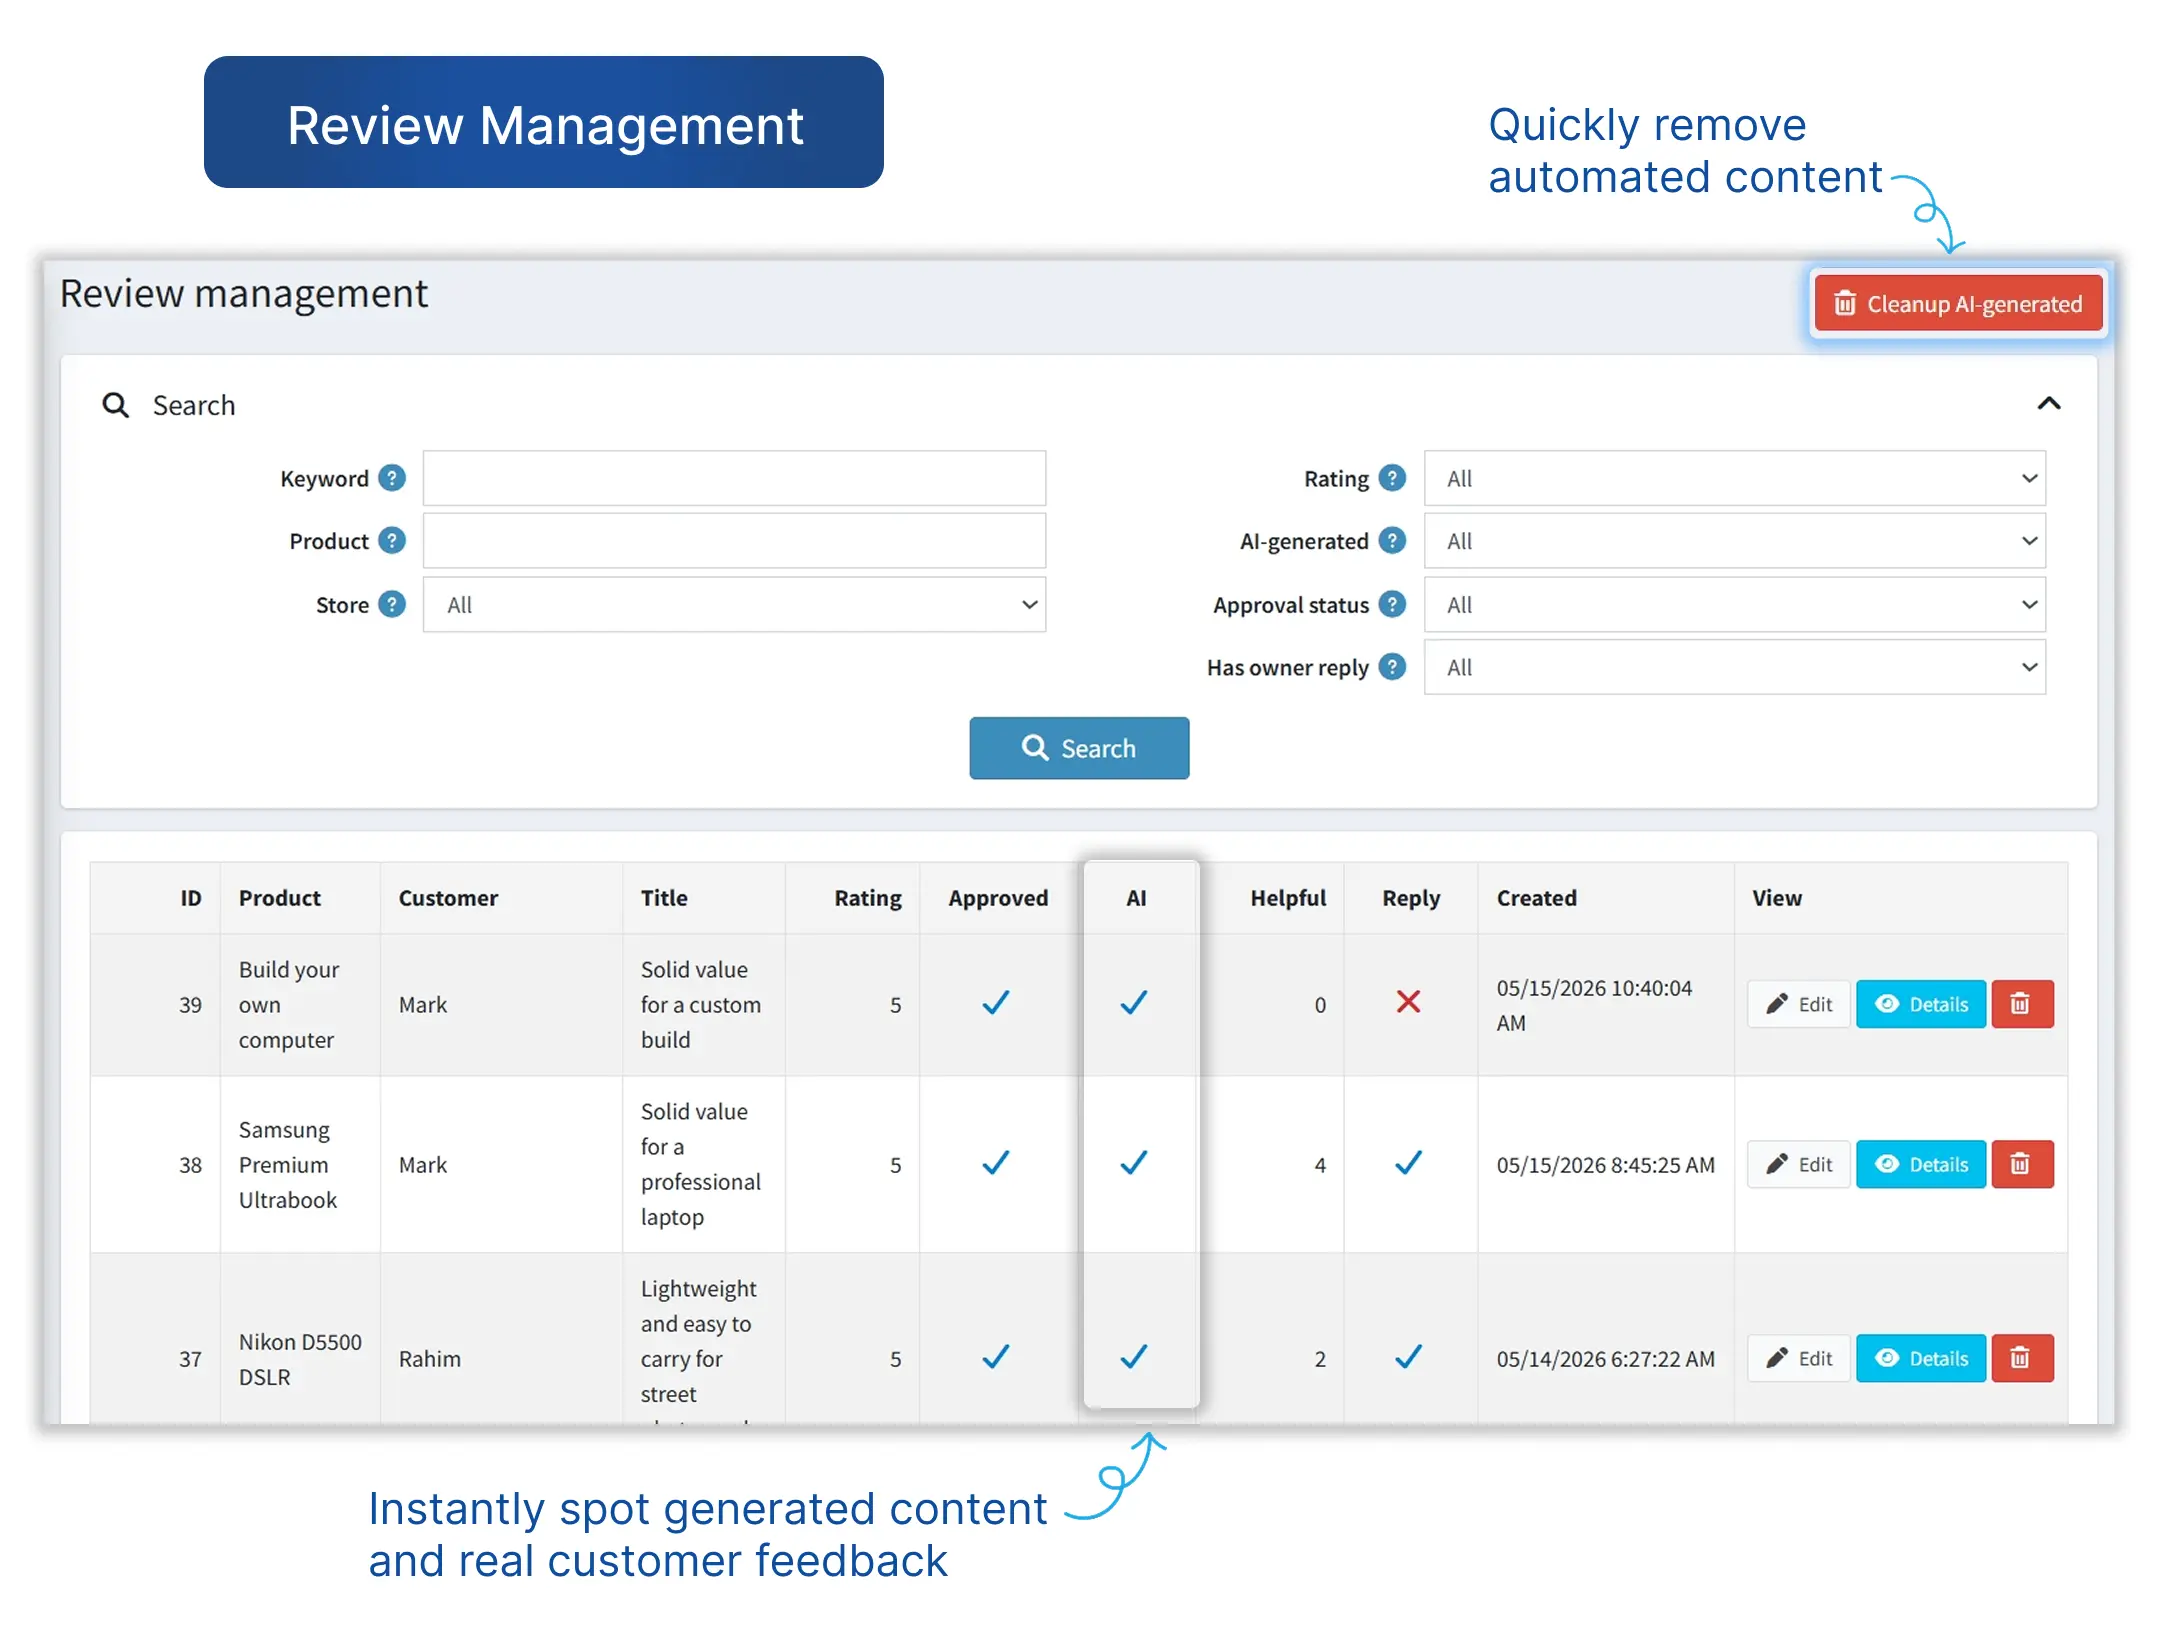View Details of review 37
Viewport: 2160px width, 1652px height.
click(1921, 1358)
